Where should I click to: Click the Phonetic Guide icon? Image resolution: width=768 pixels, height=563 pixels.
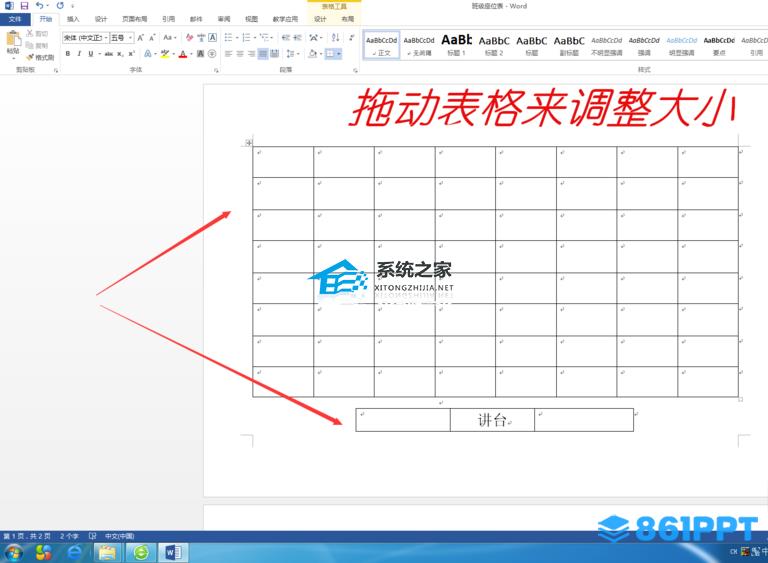click(201, 38)
